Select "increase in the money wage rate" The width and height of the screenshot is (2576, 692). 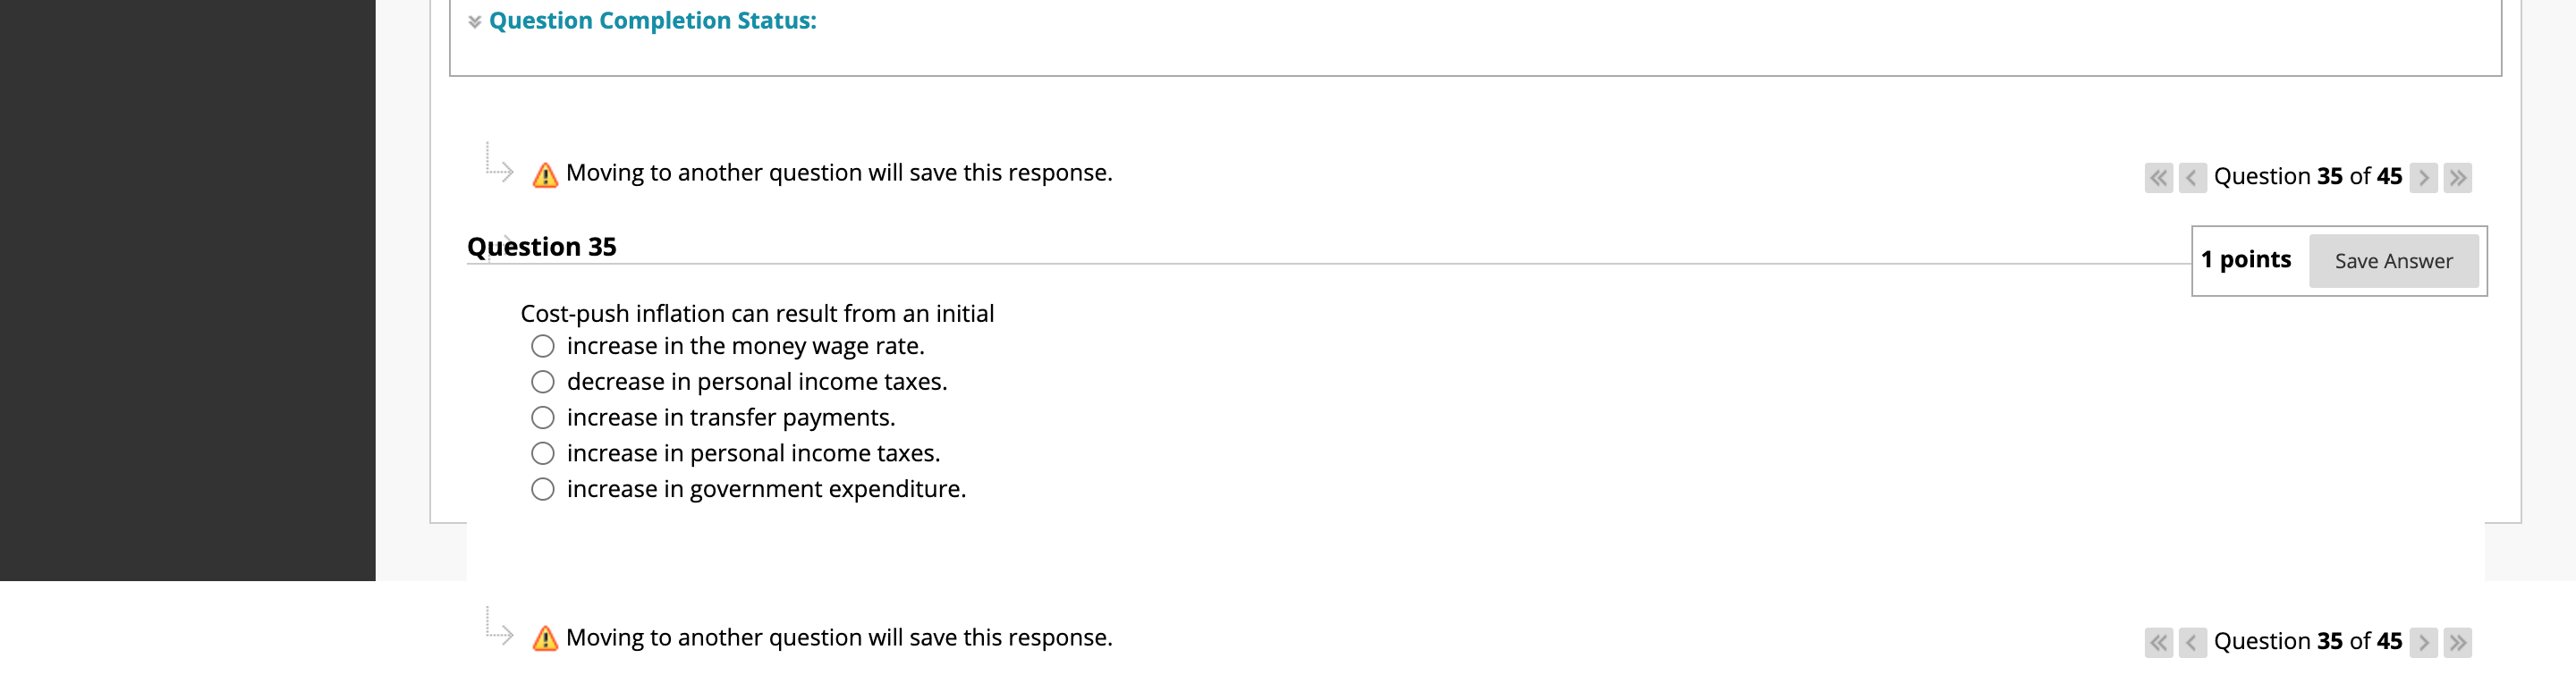tap(543, 346)
